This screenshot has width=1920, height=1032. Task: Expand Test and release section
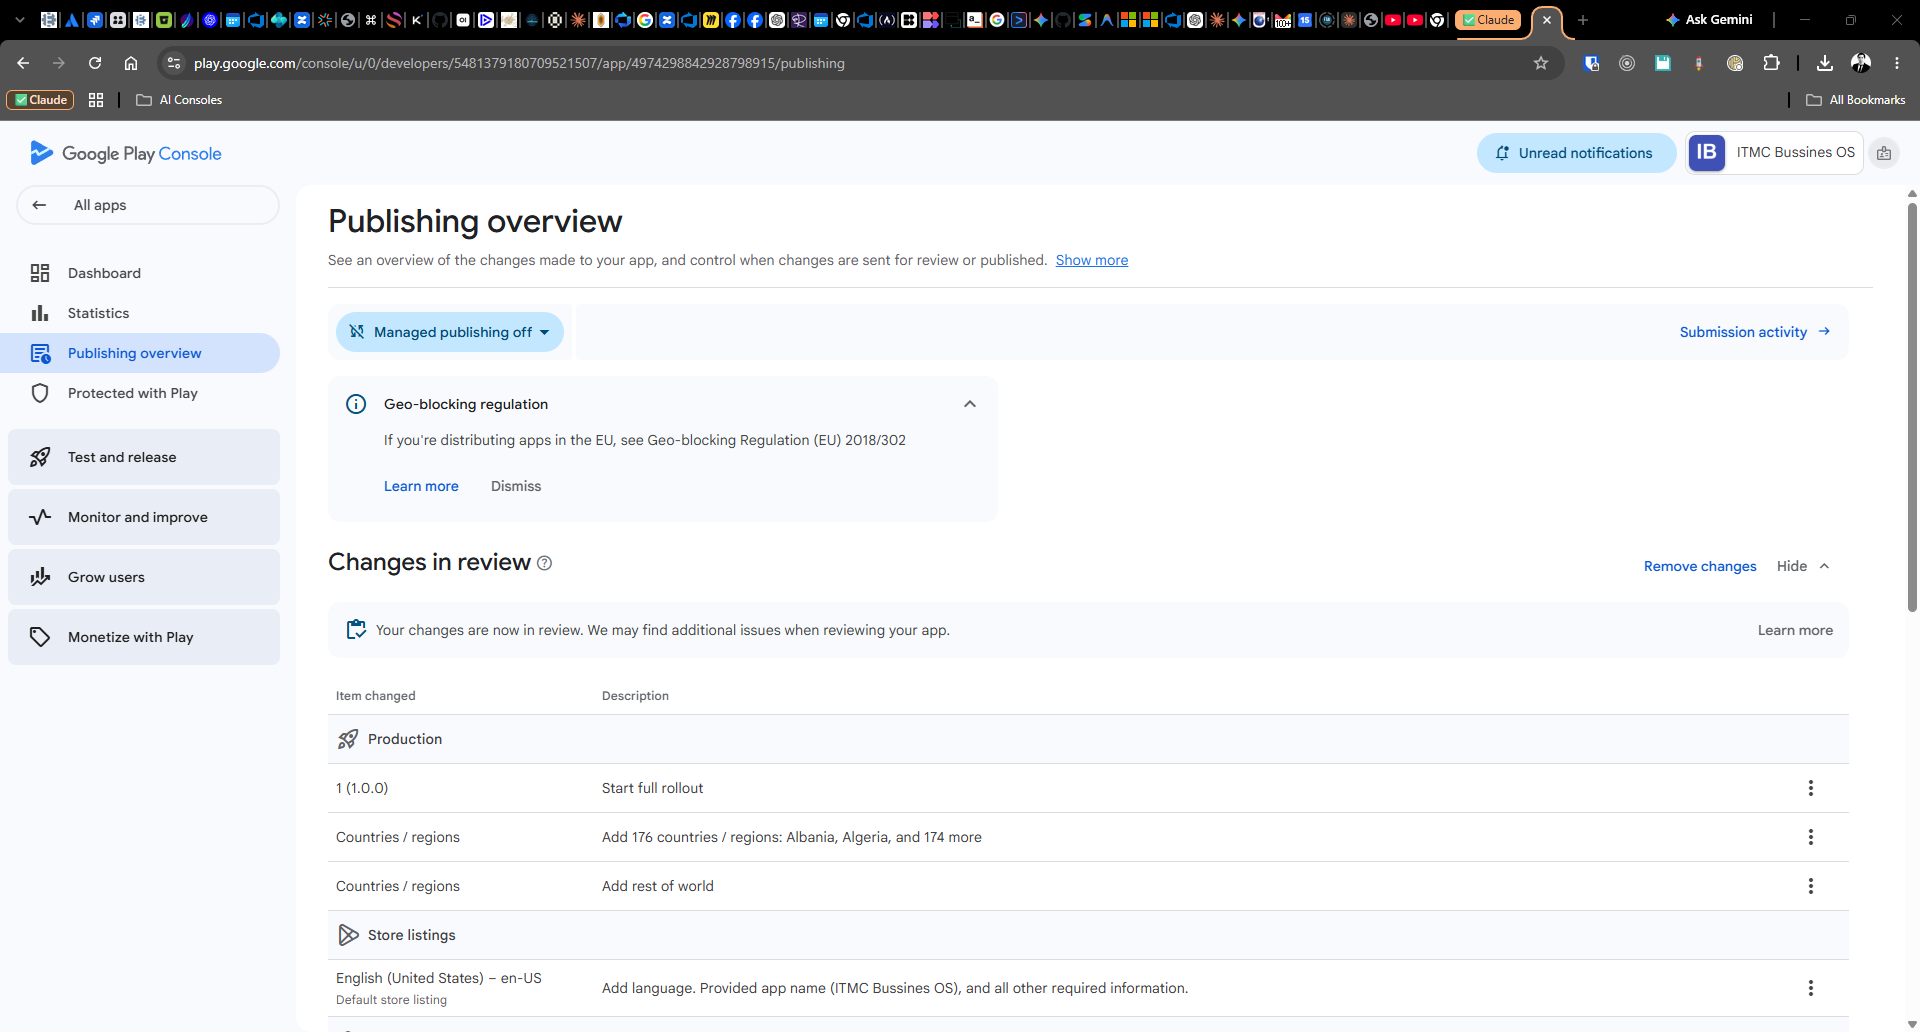(x=144, y=457)
